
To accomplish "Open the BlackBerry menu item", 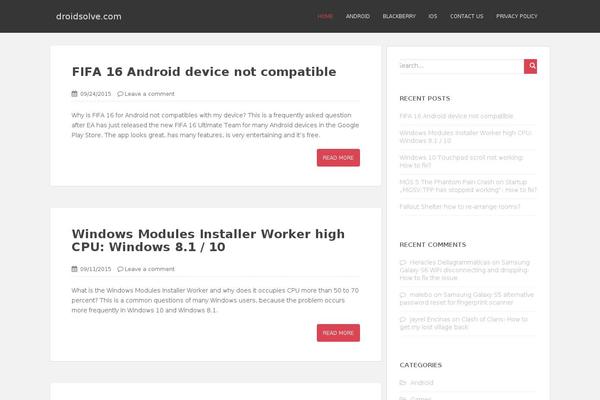I will (x=399, y=16).
